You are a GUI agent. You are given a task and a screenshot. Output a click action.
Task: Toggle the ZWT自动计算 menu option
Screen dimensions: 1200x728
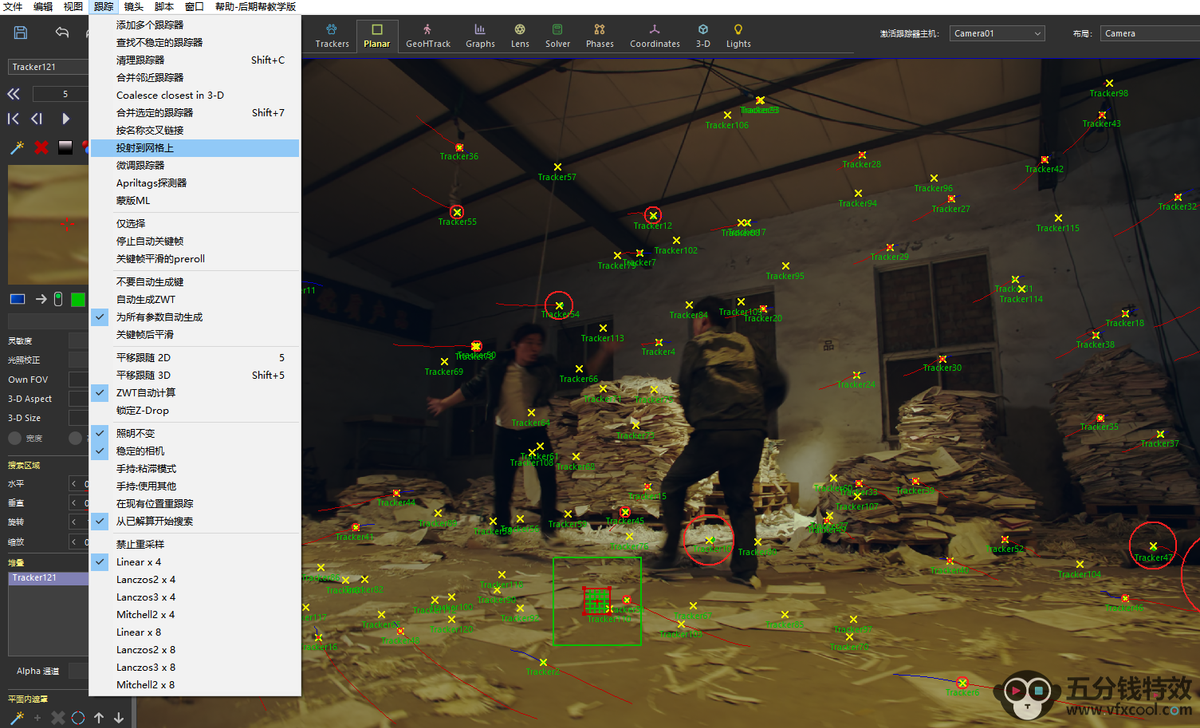tap(145, 393)
